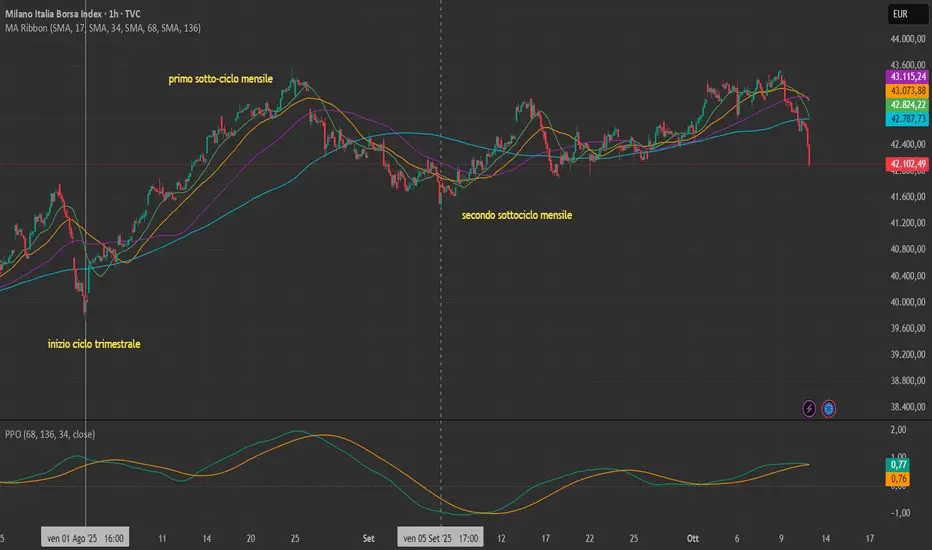This screenshot has width=932, height=550.
Task: Select the 'secondo sottociclo mensile' text annotation
Action: pyautogui.click(x=517, y=215)
